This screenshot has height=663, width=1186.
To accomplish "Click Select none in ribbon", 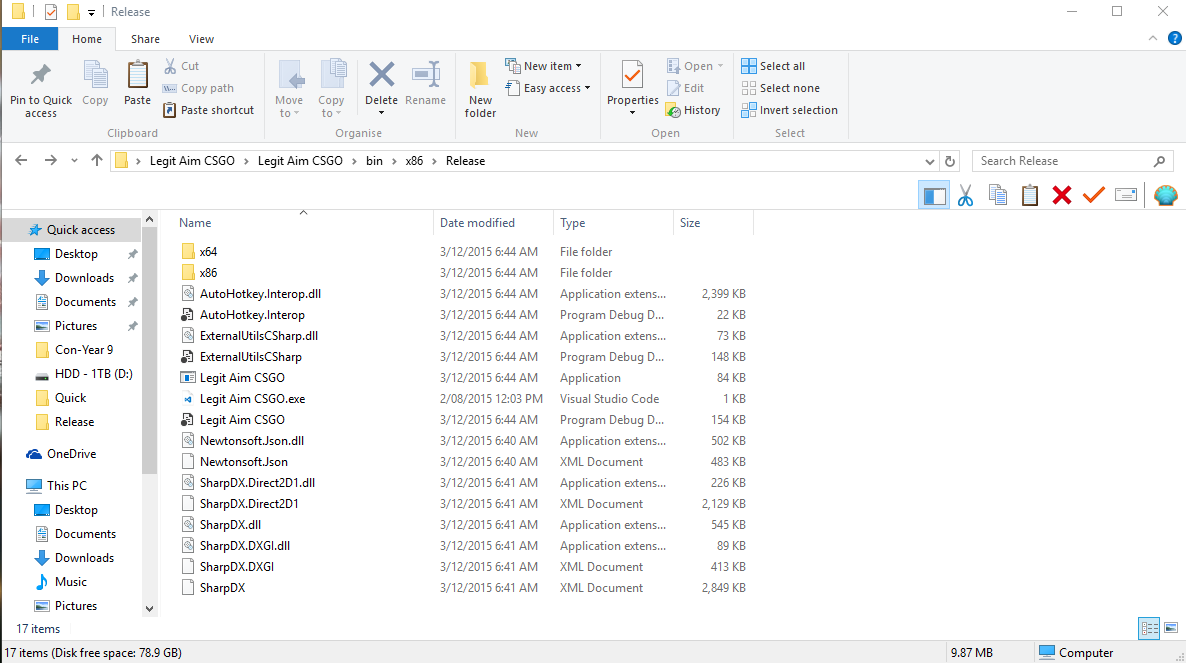I will [781, 88].
